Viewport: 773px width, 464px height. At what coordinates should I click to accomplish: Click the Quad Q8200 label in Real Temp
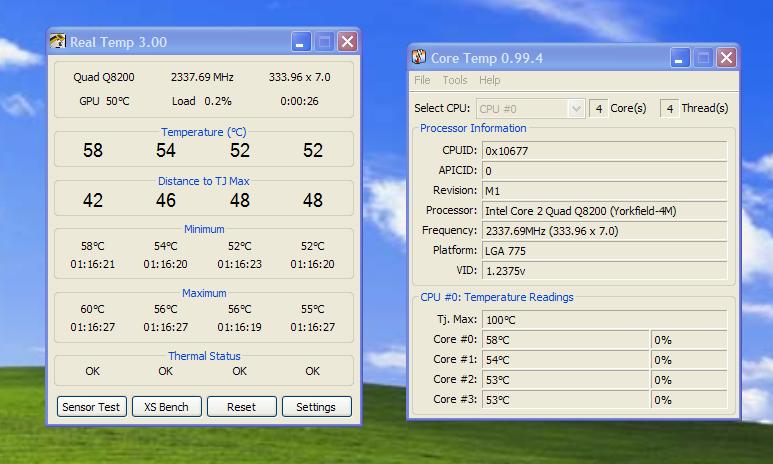click(104, 77)
